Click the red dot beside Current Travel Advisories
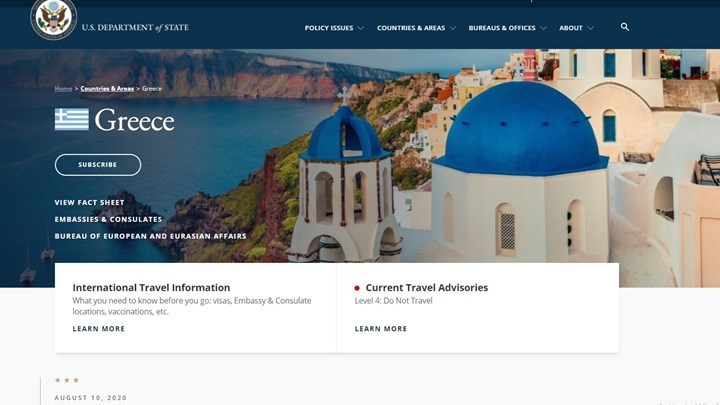The width and height of the screenshot is (720, 405). pyautogui.click(x=357, y=288)
